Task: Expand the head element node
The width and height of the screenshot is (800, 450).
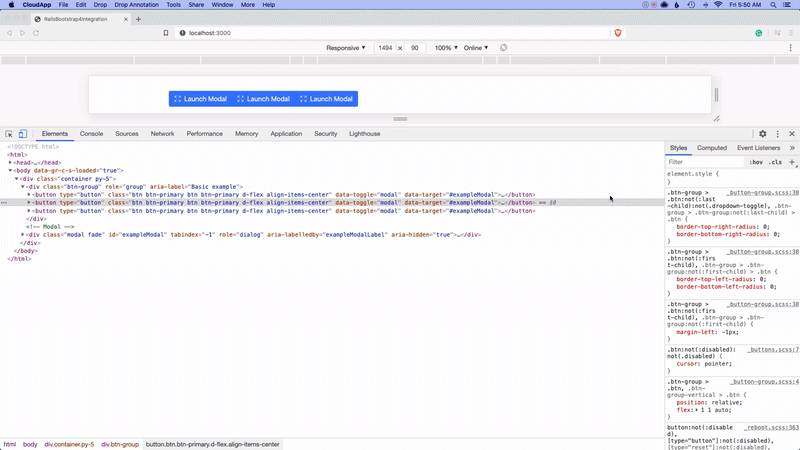Action: tap(12, 162)
